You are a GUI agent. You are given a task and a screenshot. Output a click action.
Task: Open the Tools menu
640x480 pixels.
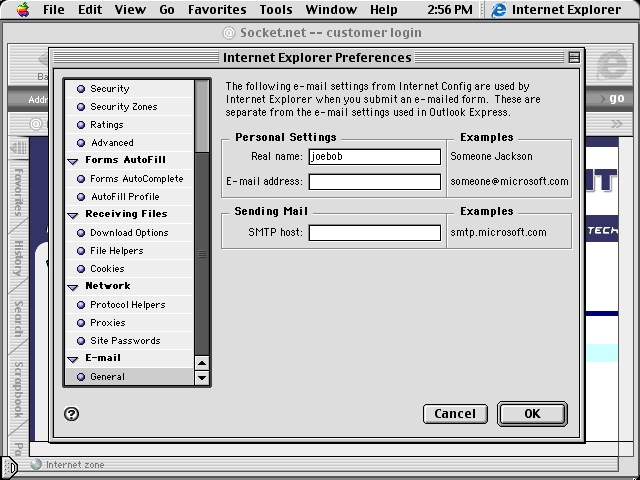(276, 9)
